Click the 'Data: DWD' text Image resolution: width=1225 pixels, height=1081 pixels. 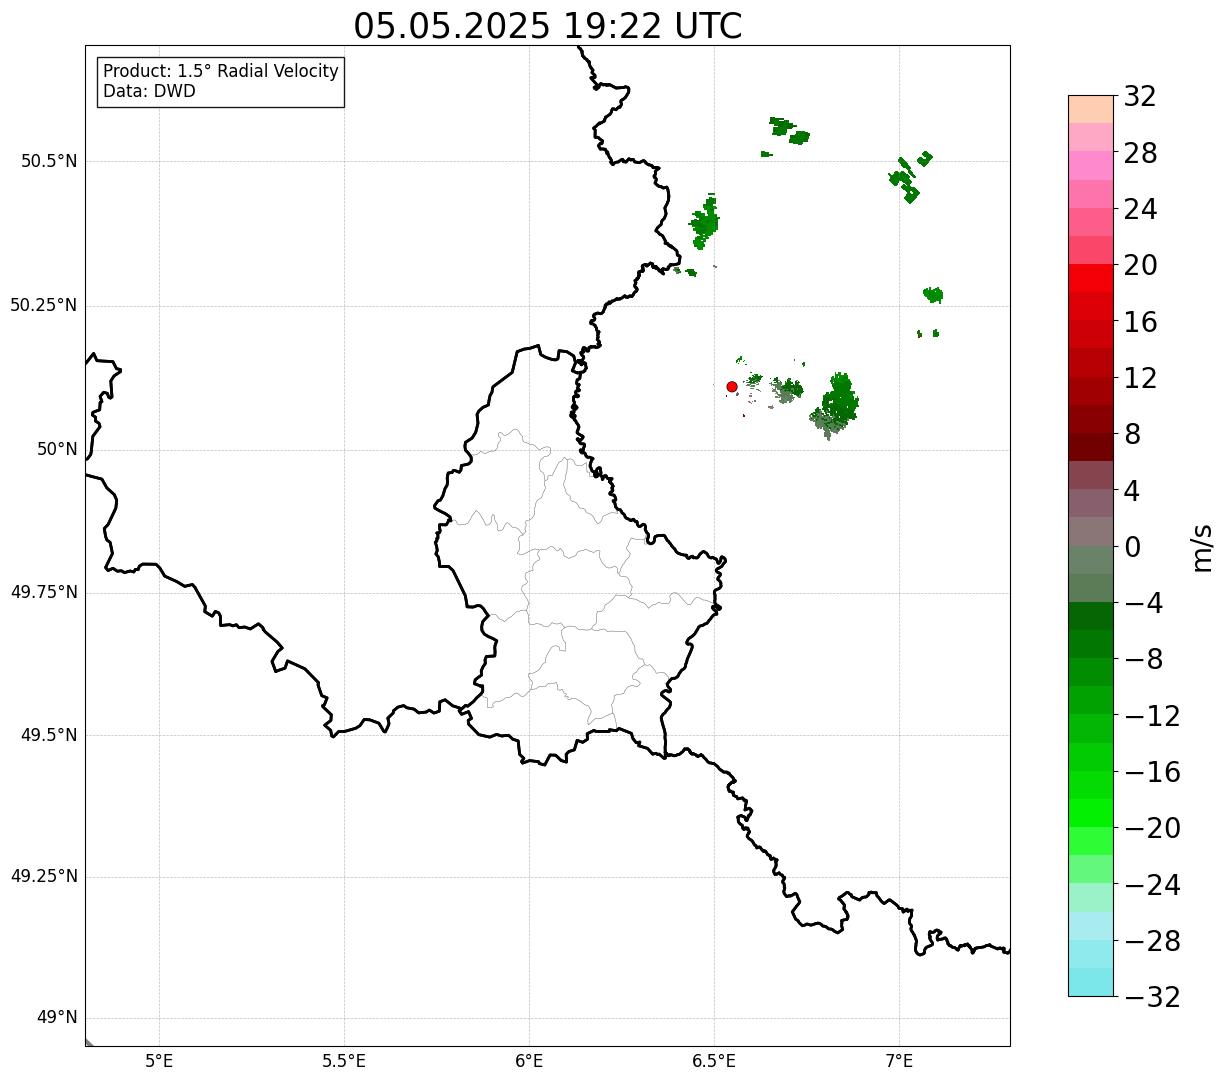[149, 91]
